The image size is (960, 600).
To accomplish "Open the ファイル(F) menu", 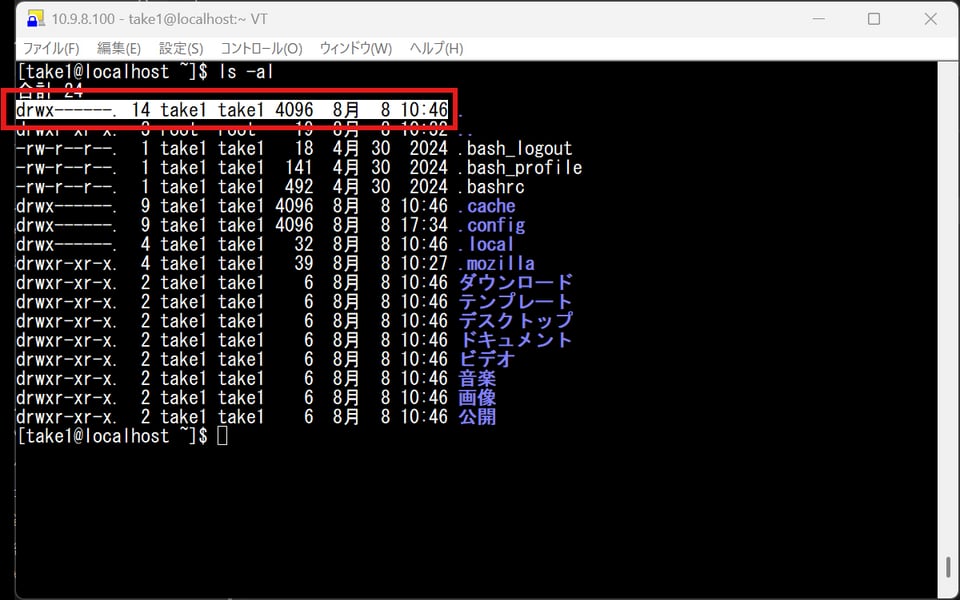I will [x=51, y=48].
